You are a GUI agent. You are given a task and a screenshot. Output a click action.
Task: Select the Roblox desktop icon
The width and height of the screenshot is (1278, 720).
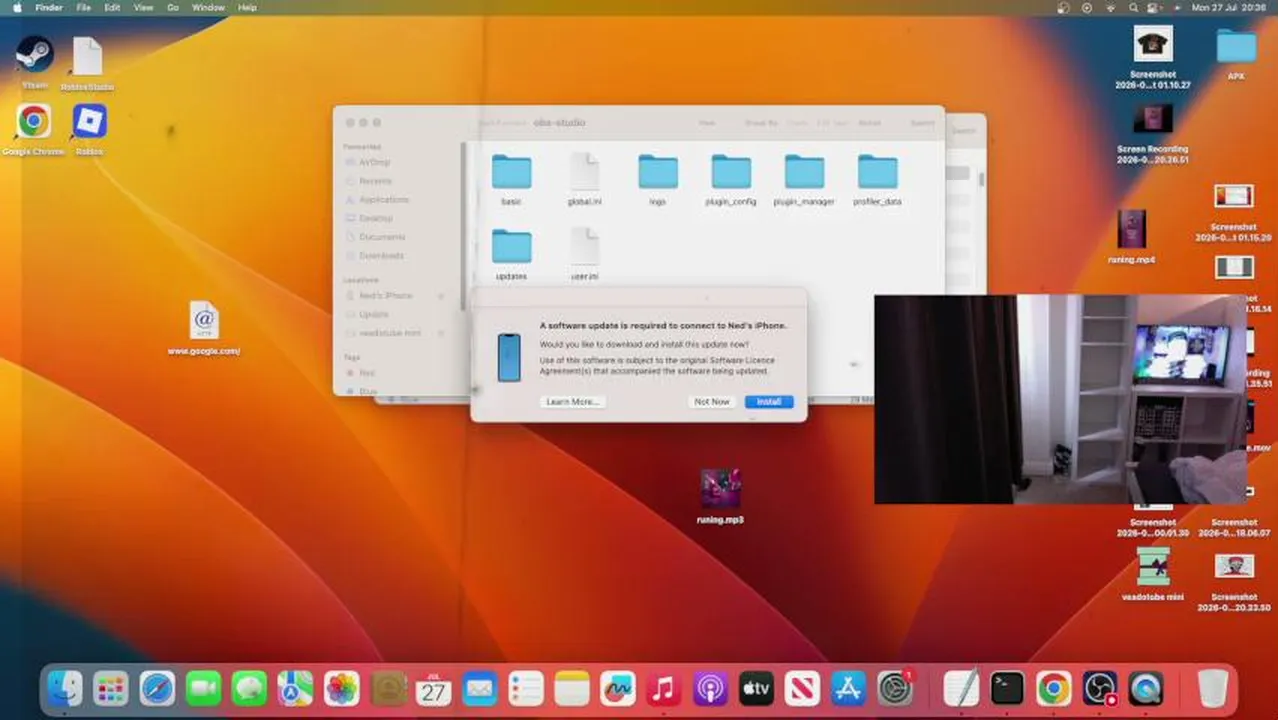[x=89, y=130]
